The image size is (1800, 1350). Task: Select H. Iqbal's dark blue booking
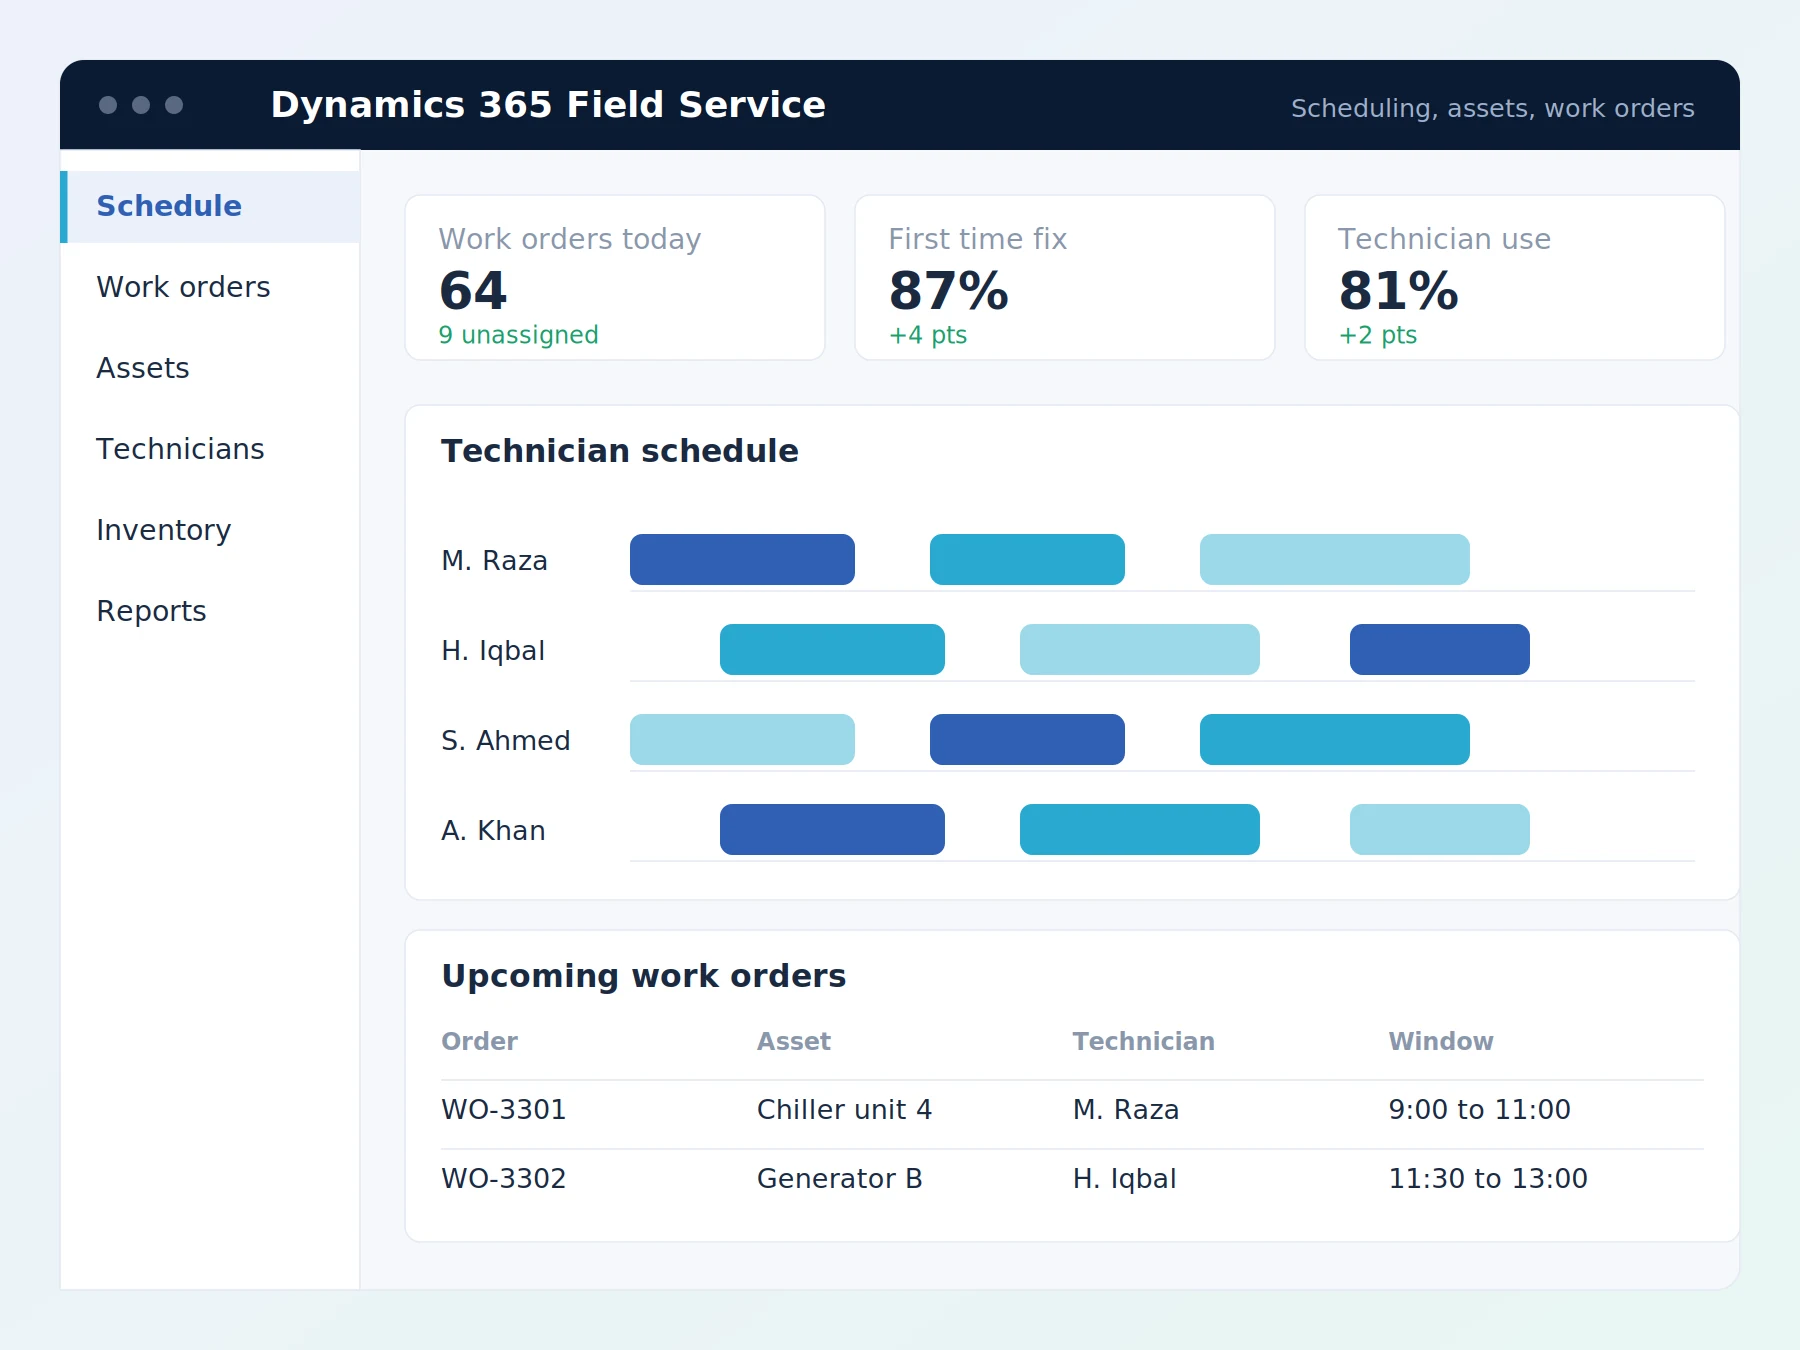point(1440,649)
